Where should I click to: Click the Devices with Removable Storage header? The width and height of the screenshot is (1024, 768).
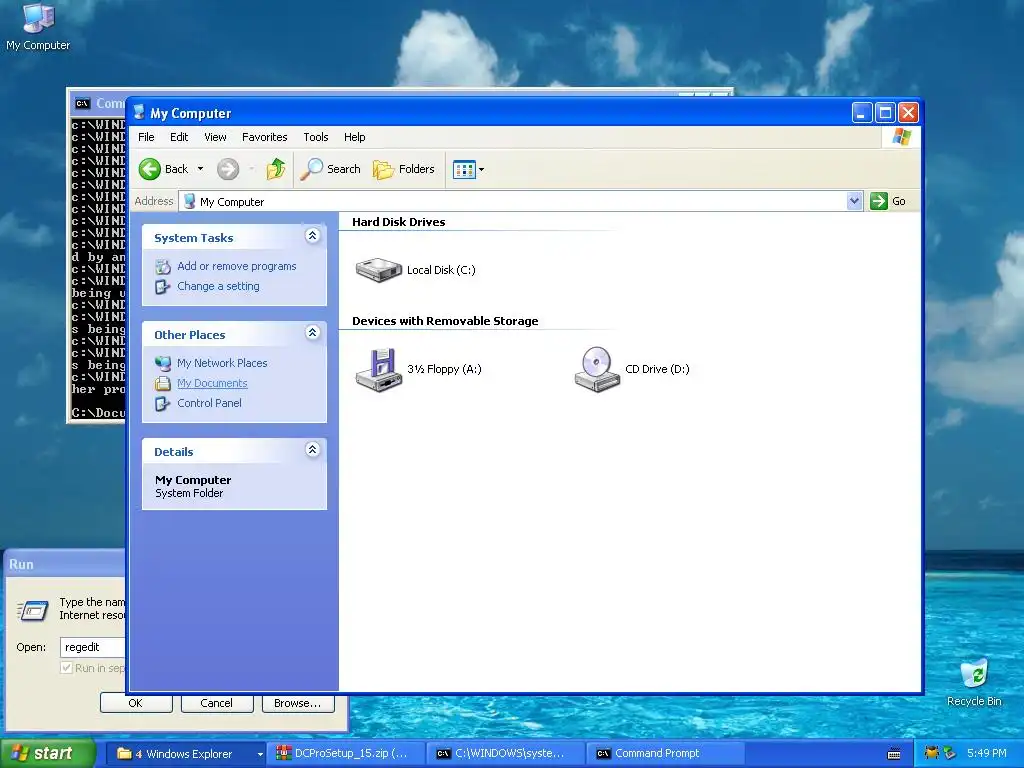point(445,321)
